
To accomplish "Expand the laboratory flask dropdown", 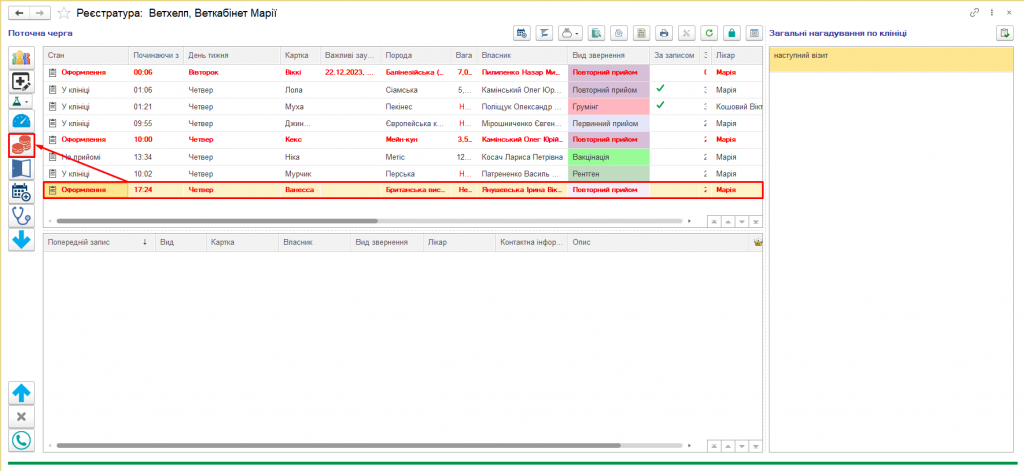I will point(22,102).
